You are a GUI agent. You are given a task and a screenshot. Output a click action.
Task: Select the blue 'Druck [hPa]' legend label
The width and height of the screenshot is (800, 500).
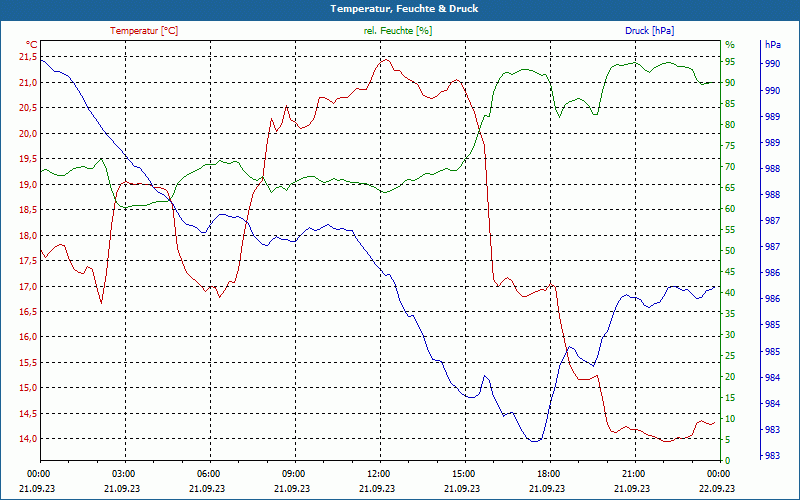tap(649, 31)
